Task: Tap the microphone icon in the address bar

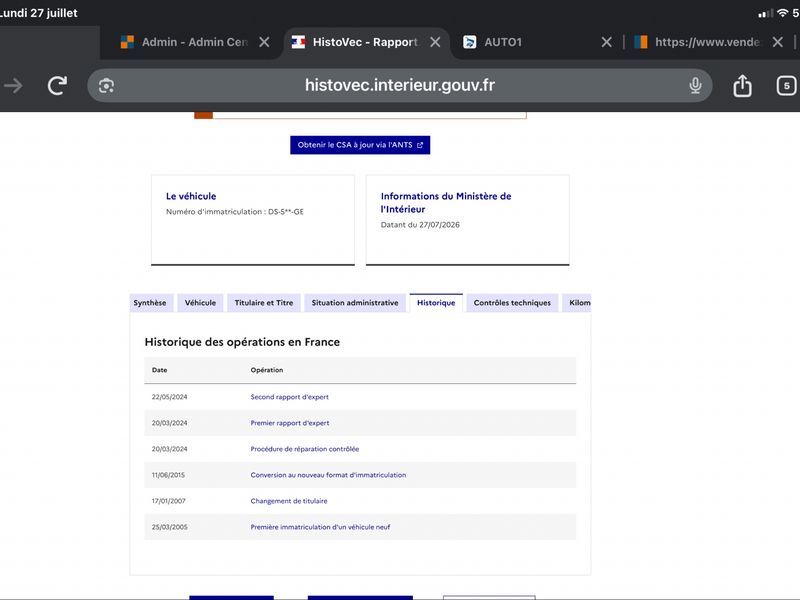Action: tap(695, 85)
